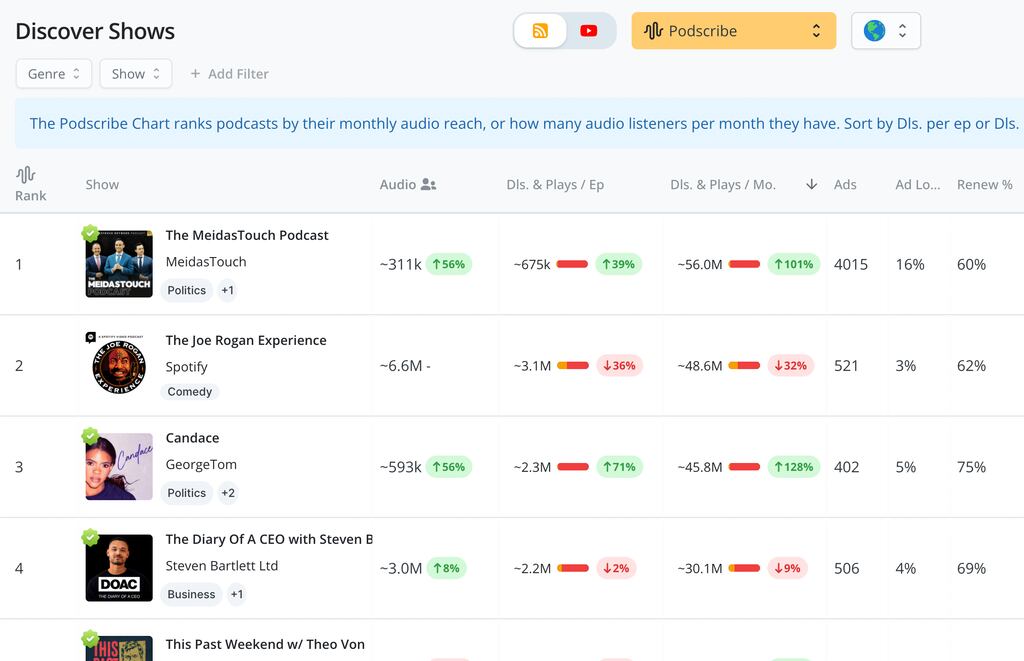Screen dimensions: 1024x661
Task: Switch to the RSS feed view
Action: click(541, 31)
